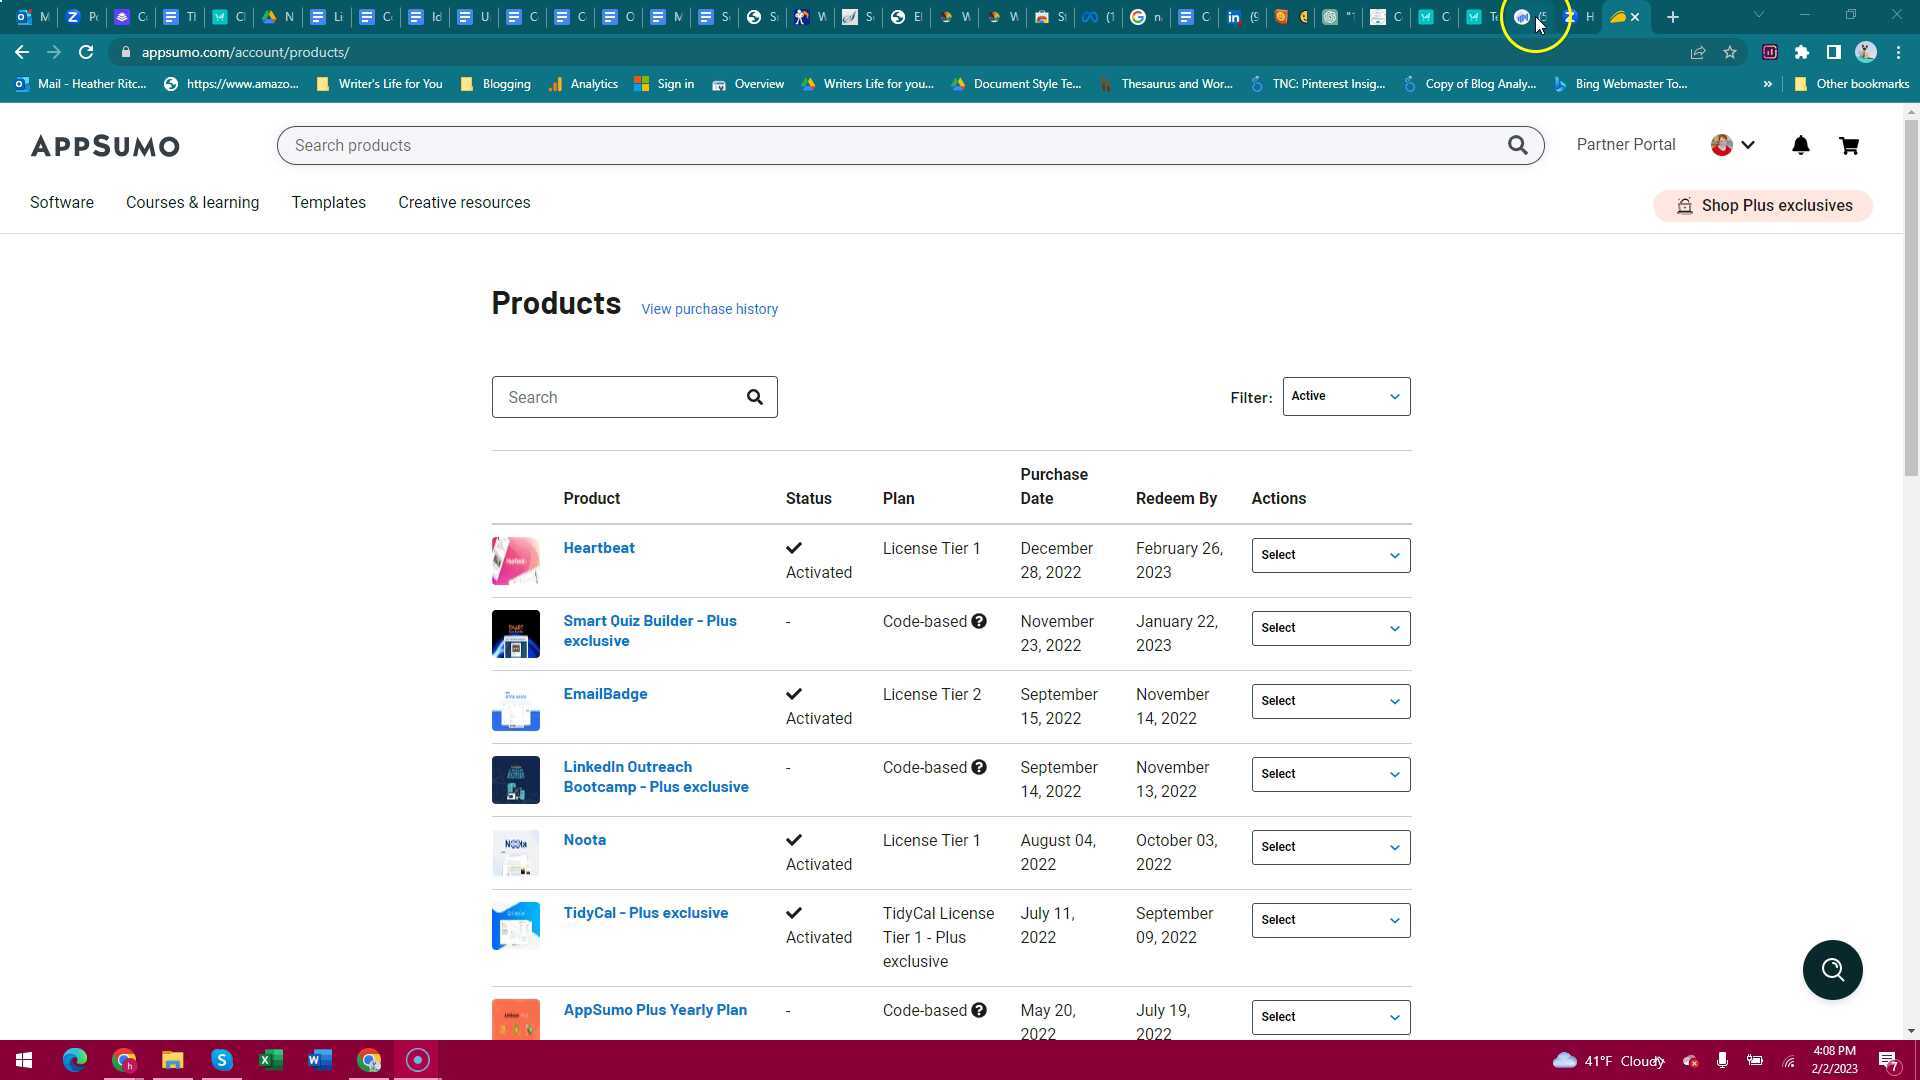Screen dimensions: 1920x1080
Task: Click the notifications bell icon
Action: point(1801,146)
